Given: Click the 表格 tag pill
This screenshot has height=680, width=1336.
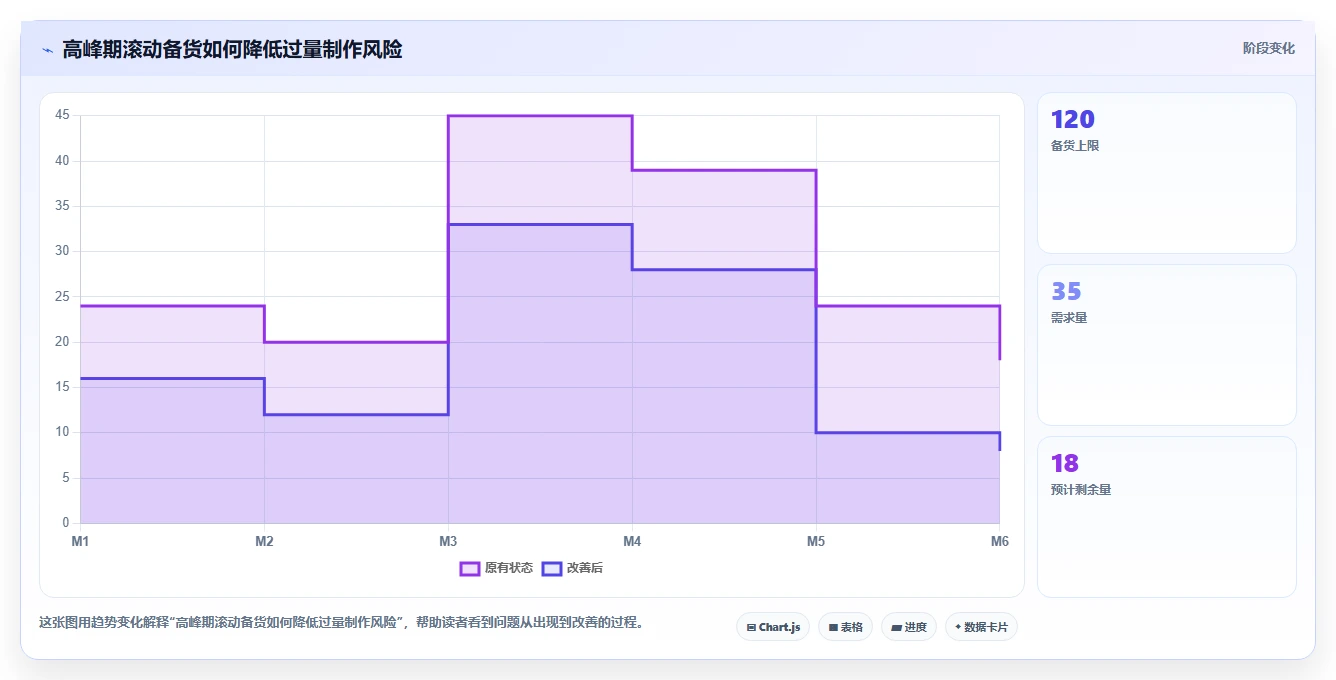Looking at the screenshot, I should point(845,627).
